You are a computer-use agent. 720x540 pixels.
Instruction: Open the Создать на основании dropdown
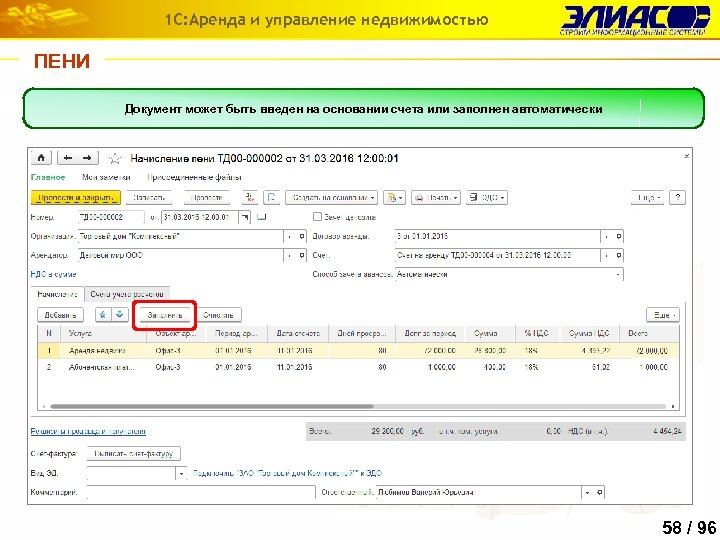(332, 197)
